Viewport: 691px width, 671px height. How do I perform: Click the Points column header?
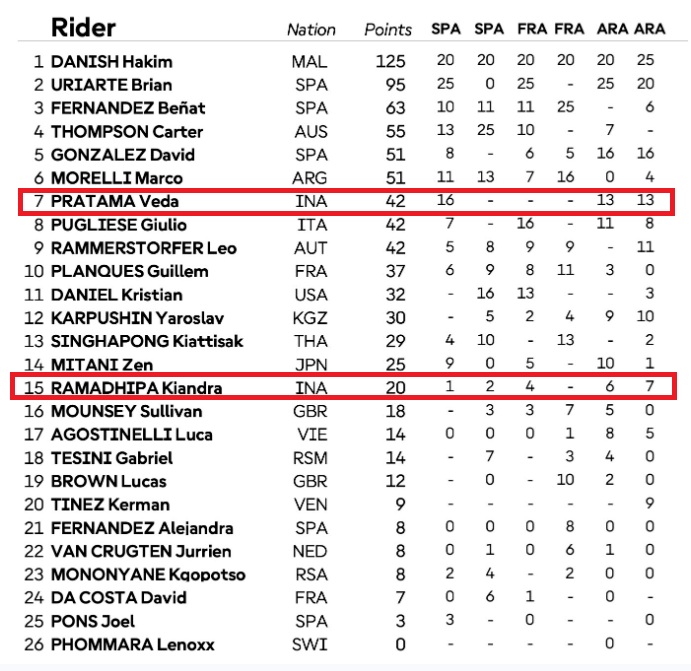(388, 30)
